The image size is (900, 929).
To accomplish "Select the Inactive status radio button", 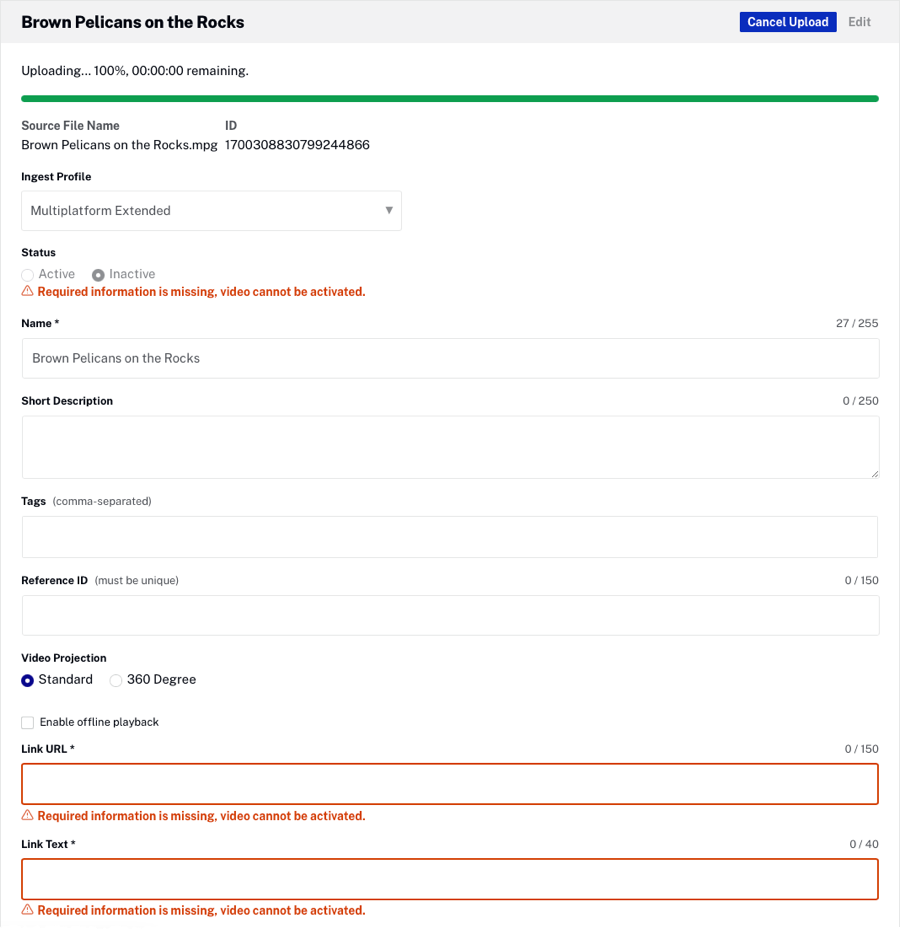I will [98, 275].
